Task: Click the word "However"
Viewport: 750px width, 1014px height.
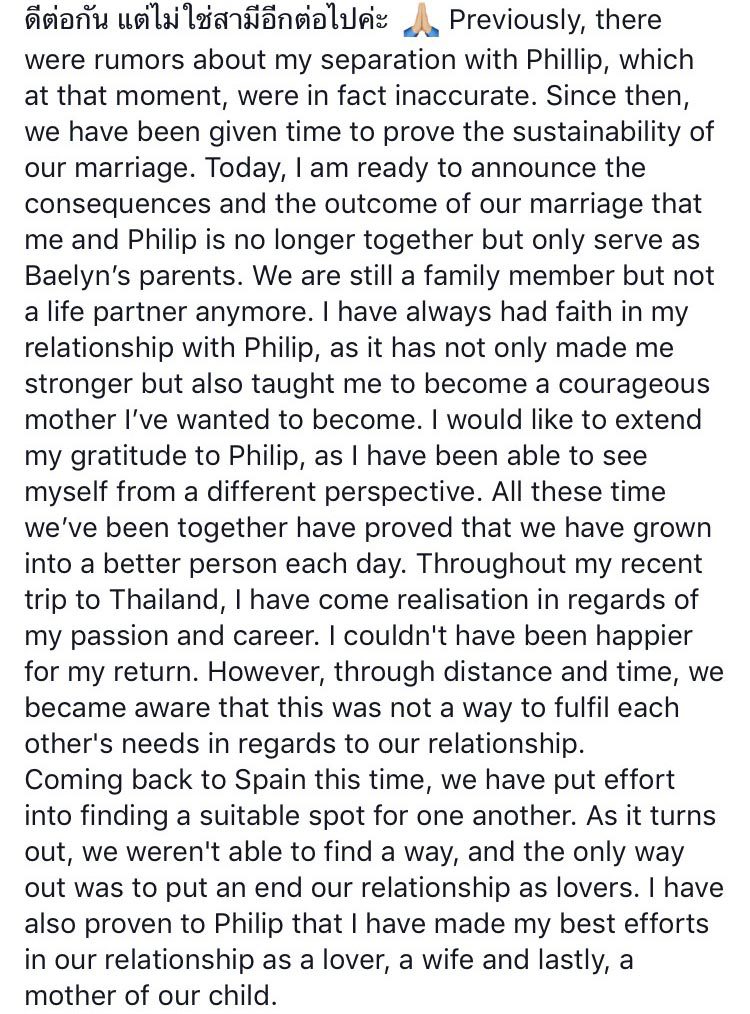Action: click(x=268, y=672)
